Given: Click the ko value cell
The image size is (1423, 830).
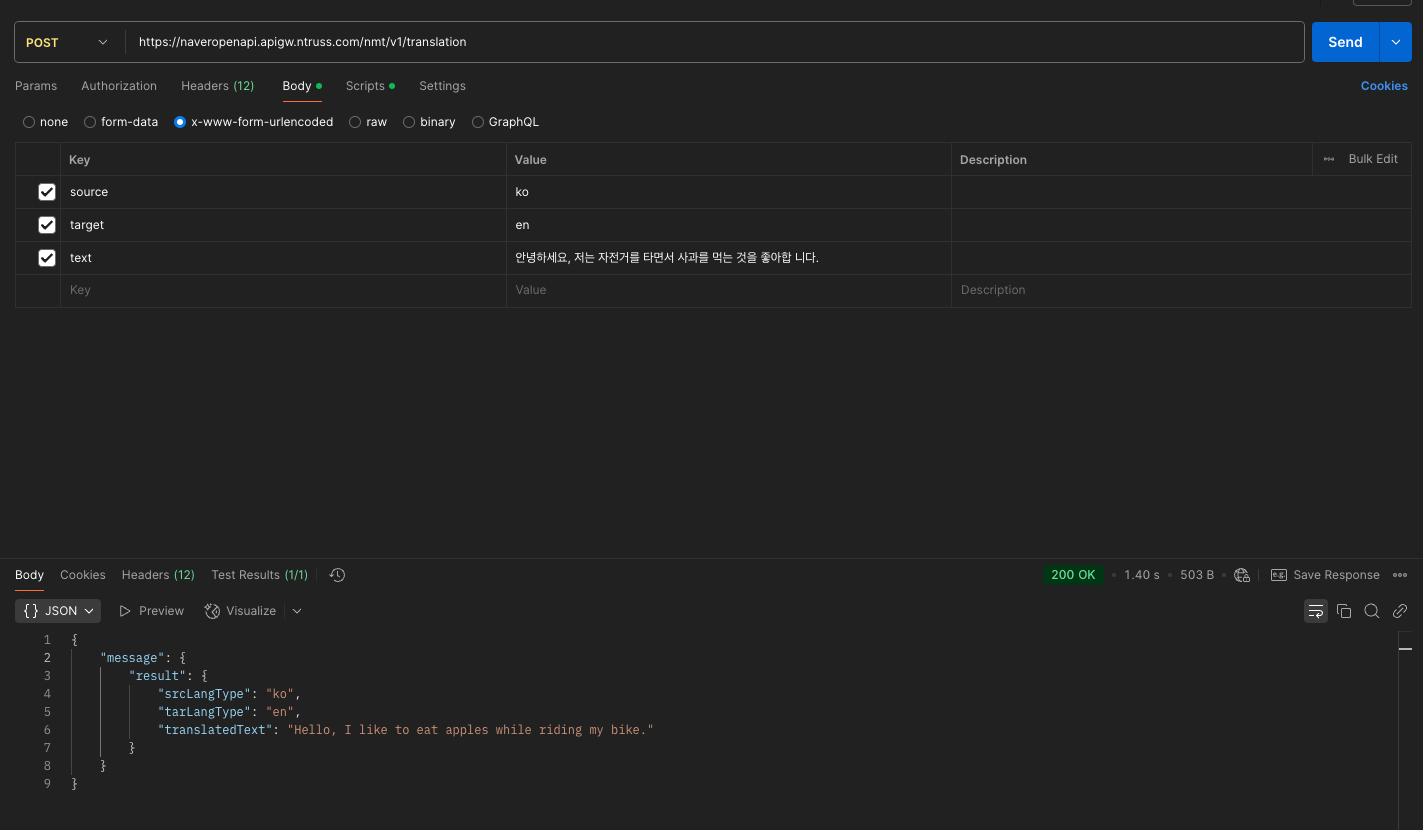Looking at the screenshot, I should tap(729, 192).
